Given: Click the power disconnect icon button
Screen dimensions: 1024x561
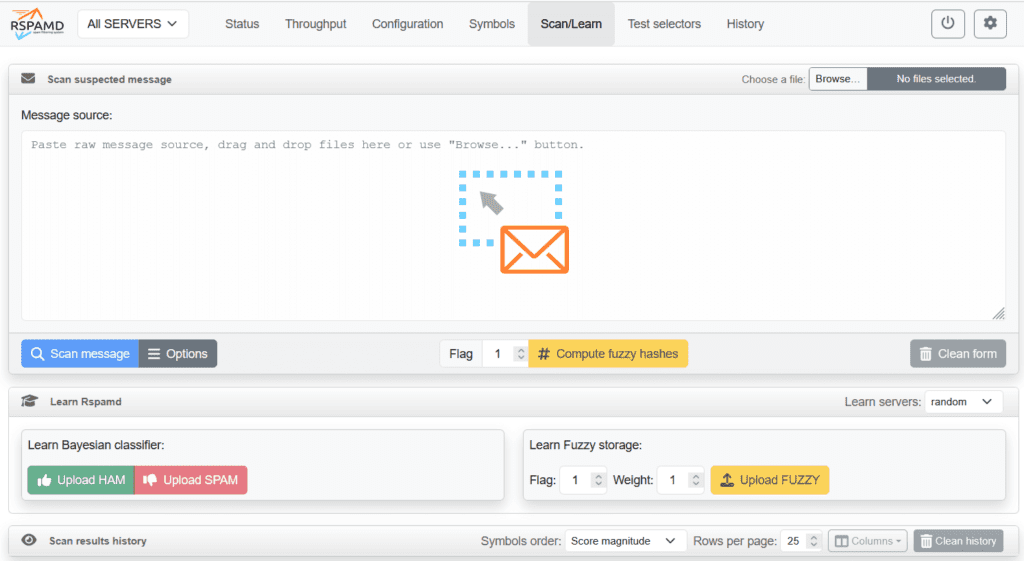Looking at the screenshot, I should pos(948,24).
